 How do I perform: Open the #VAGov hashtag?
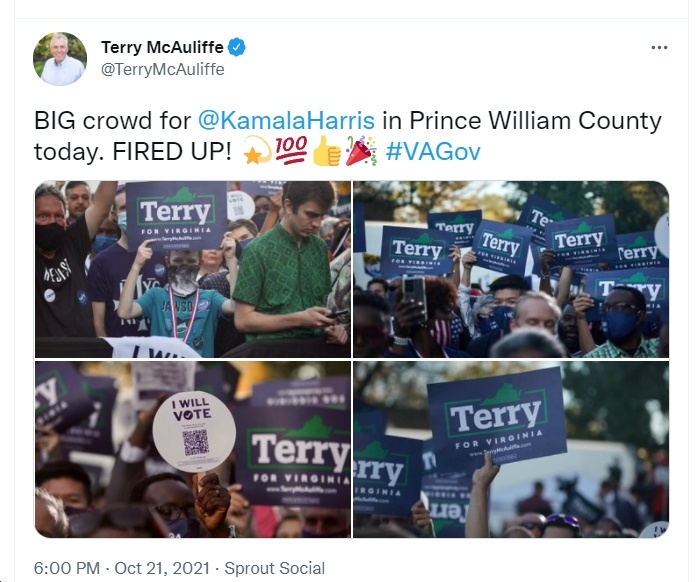click(433, 151)
